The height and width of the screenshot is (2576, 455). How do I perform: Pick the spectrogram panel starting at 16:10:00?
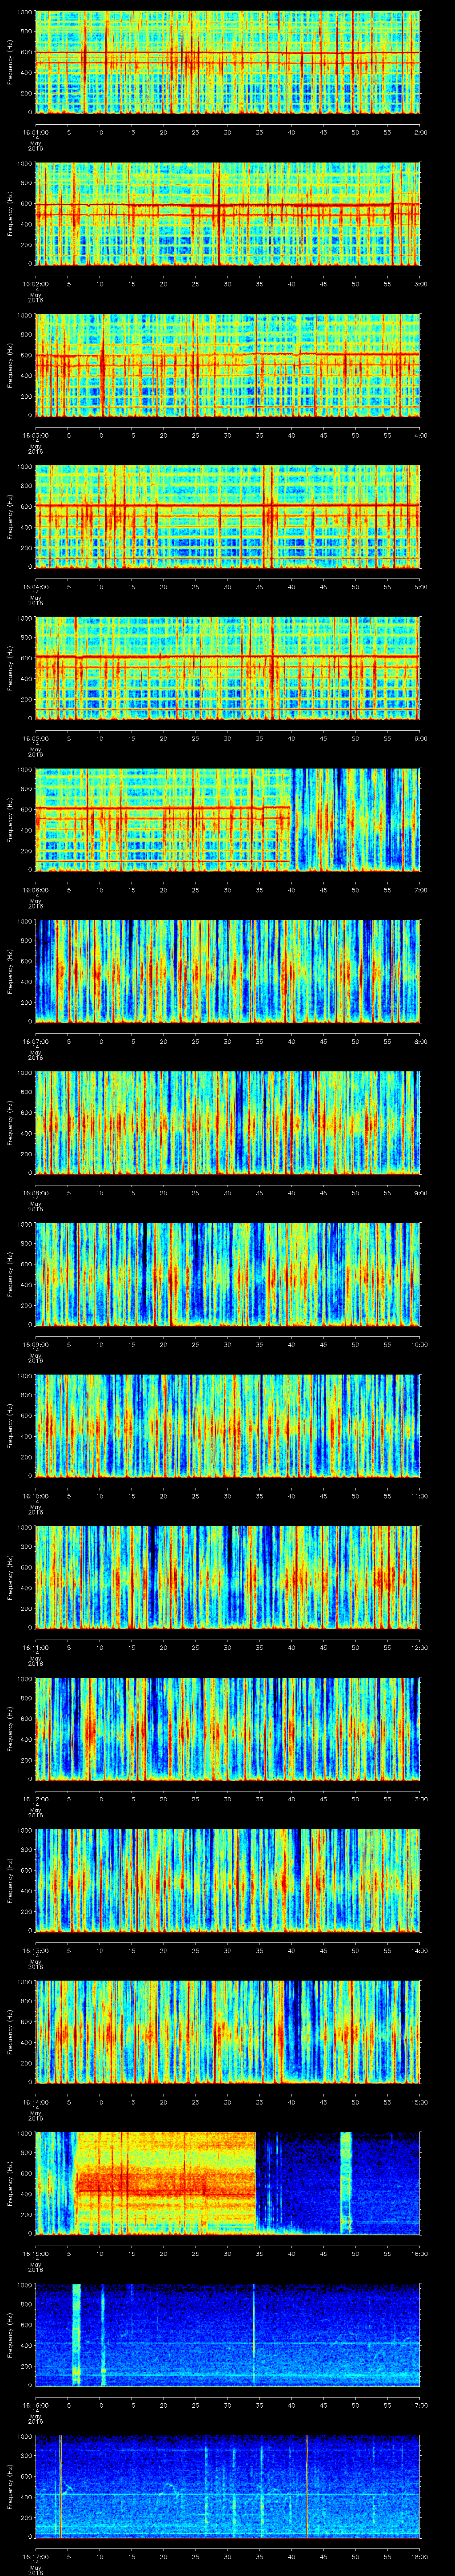[228, 1426]
